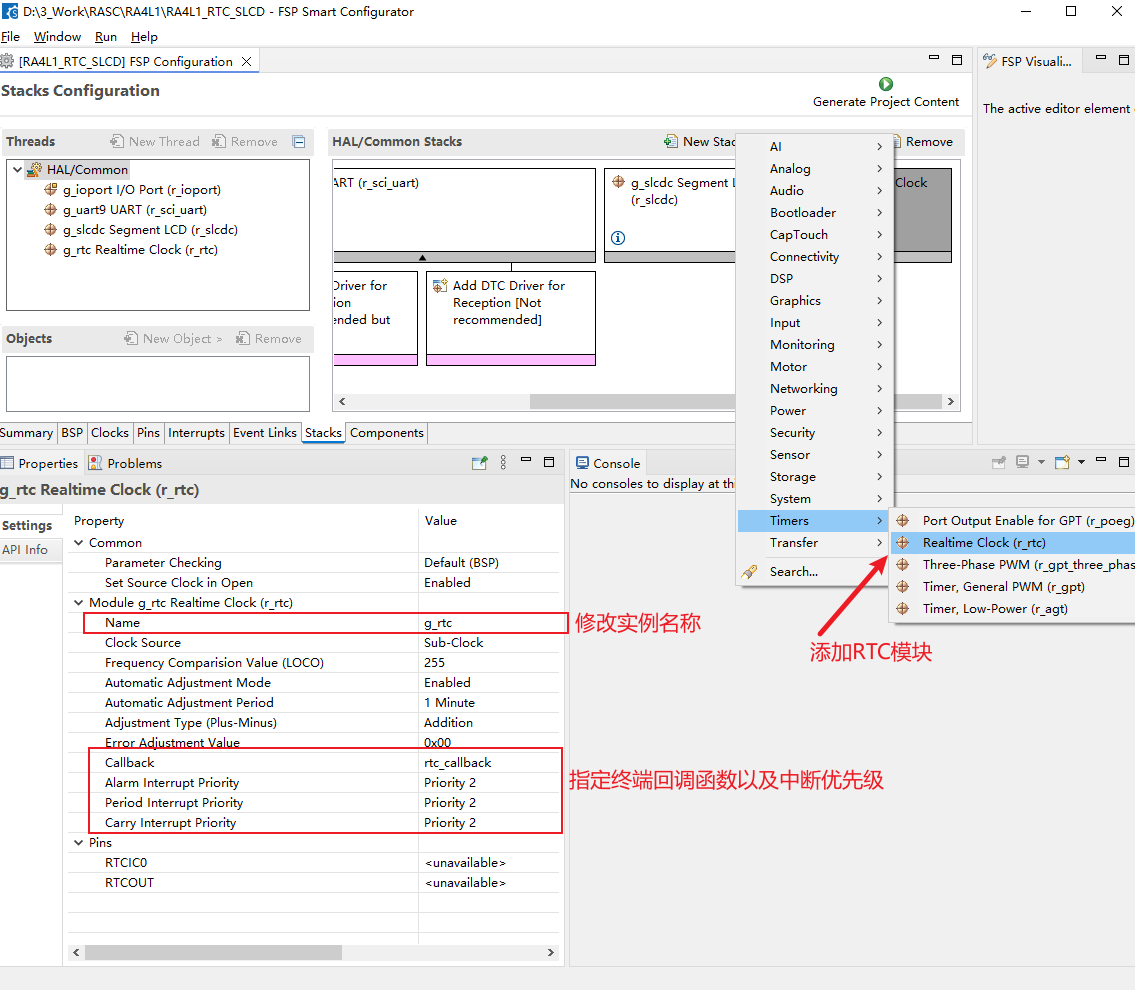The image size is (1135, 990).
Task: Minimize the FSP Configuration editor area
Action: coord(934,57)
